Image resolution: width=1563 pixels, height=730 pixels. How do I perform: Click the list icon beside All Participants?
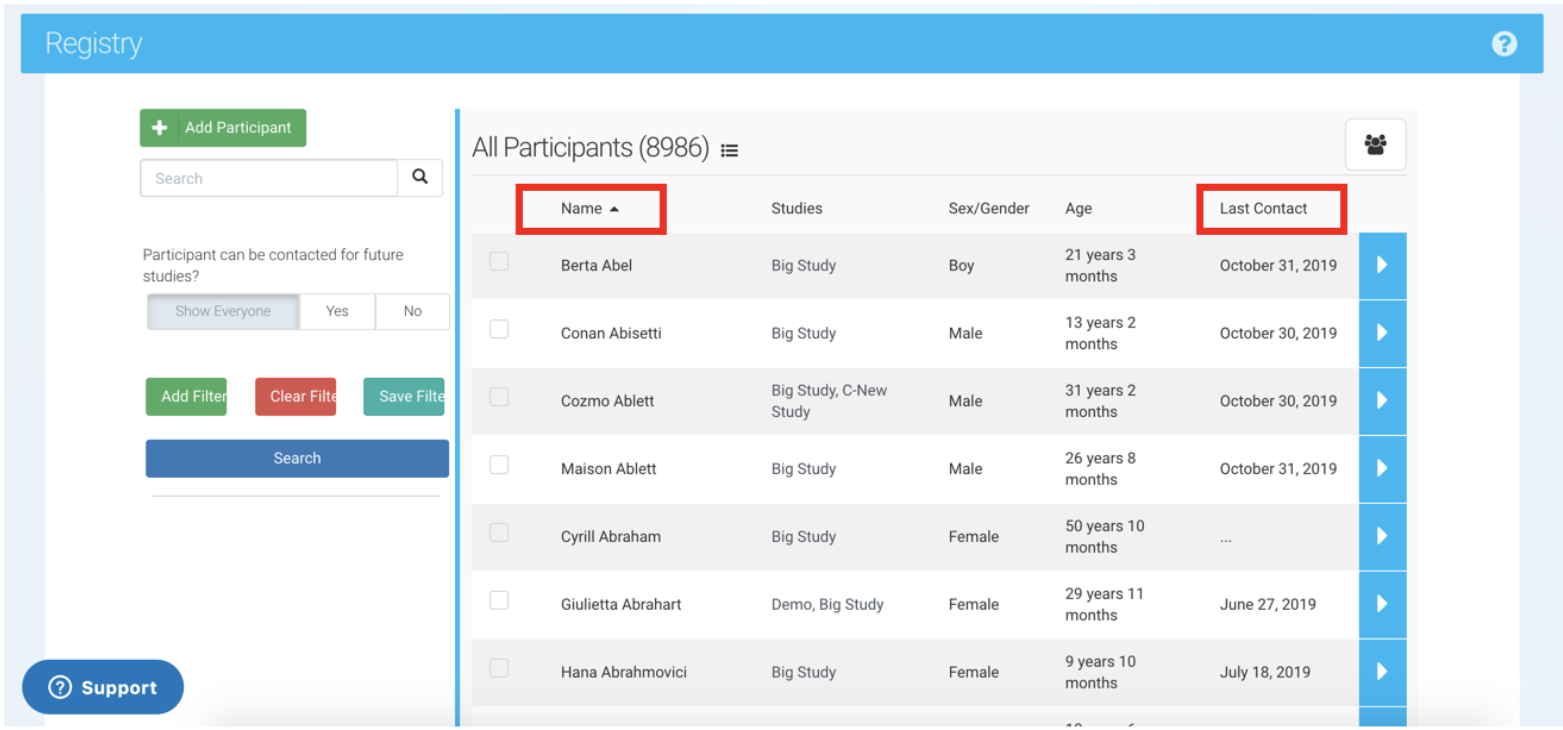click(730, 151)
